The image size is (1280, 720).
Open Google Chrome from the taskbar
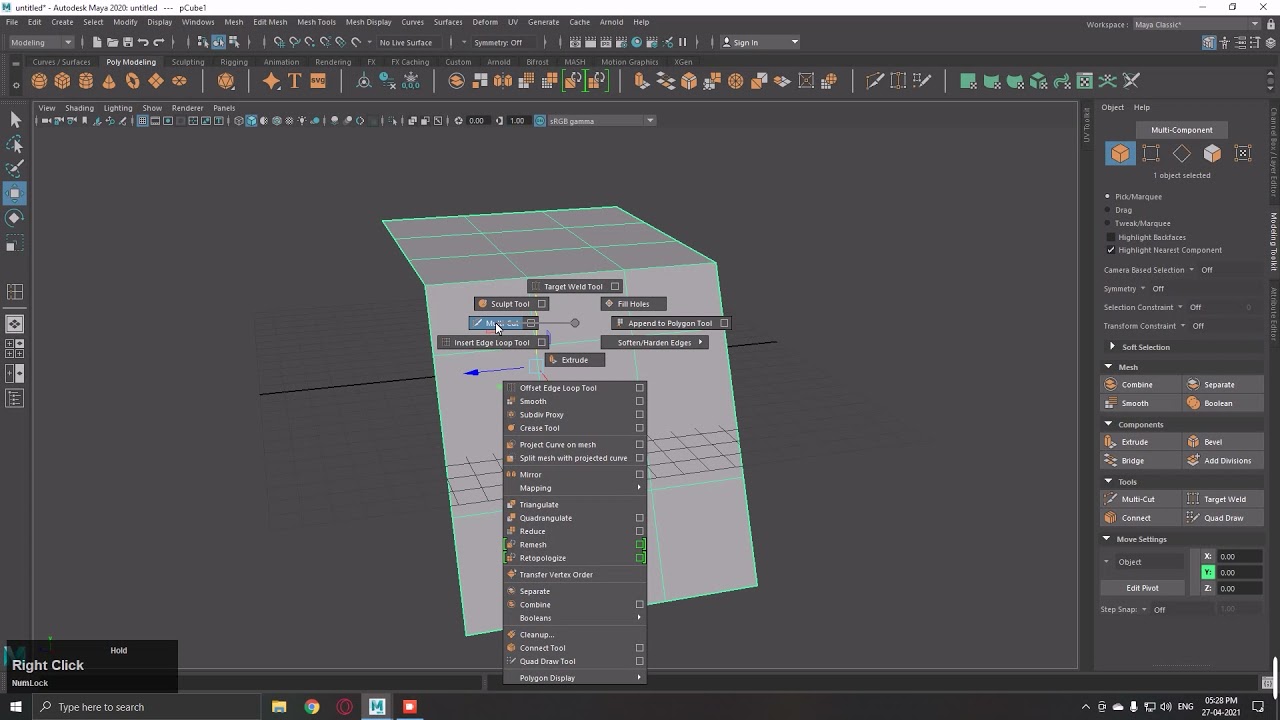click(312, 707)
